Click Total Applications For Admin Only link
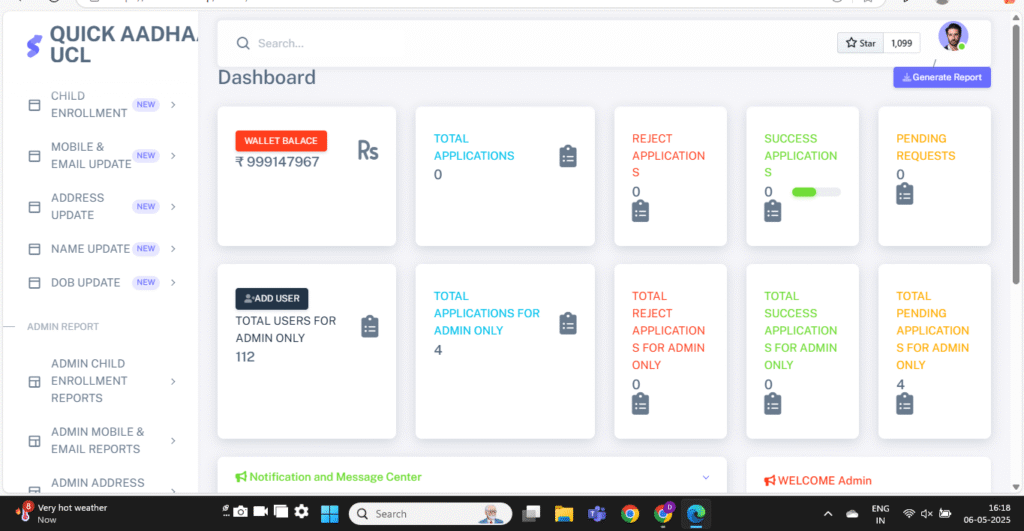 tap(487, 314)
